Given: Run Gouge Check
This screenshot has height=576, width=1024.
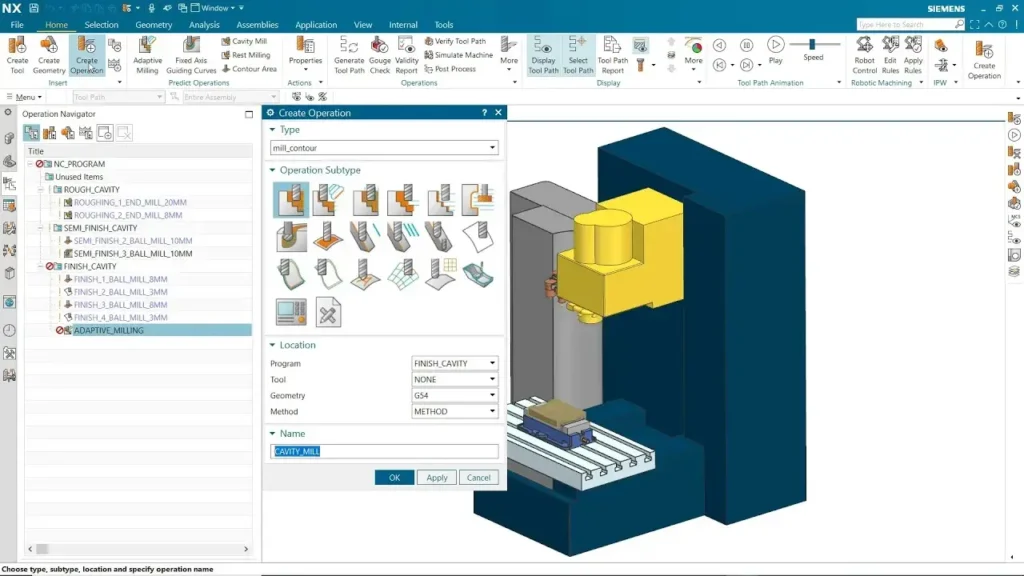Looking at the screenshot, I should pyautogui.click(x=379, y=56).
